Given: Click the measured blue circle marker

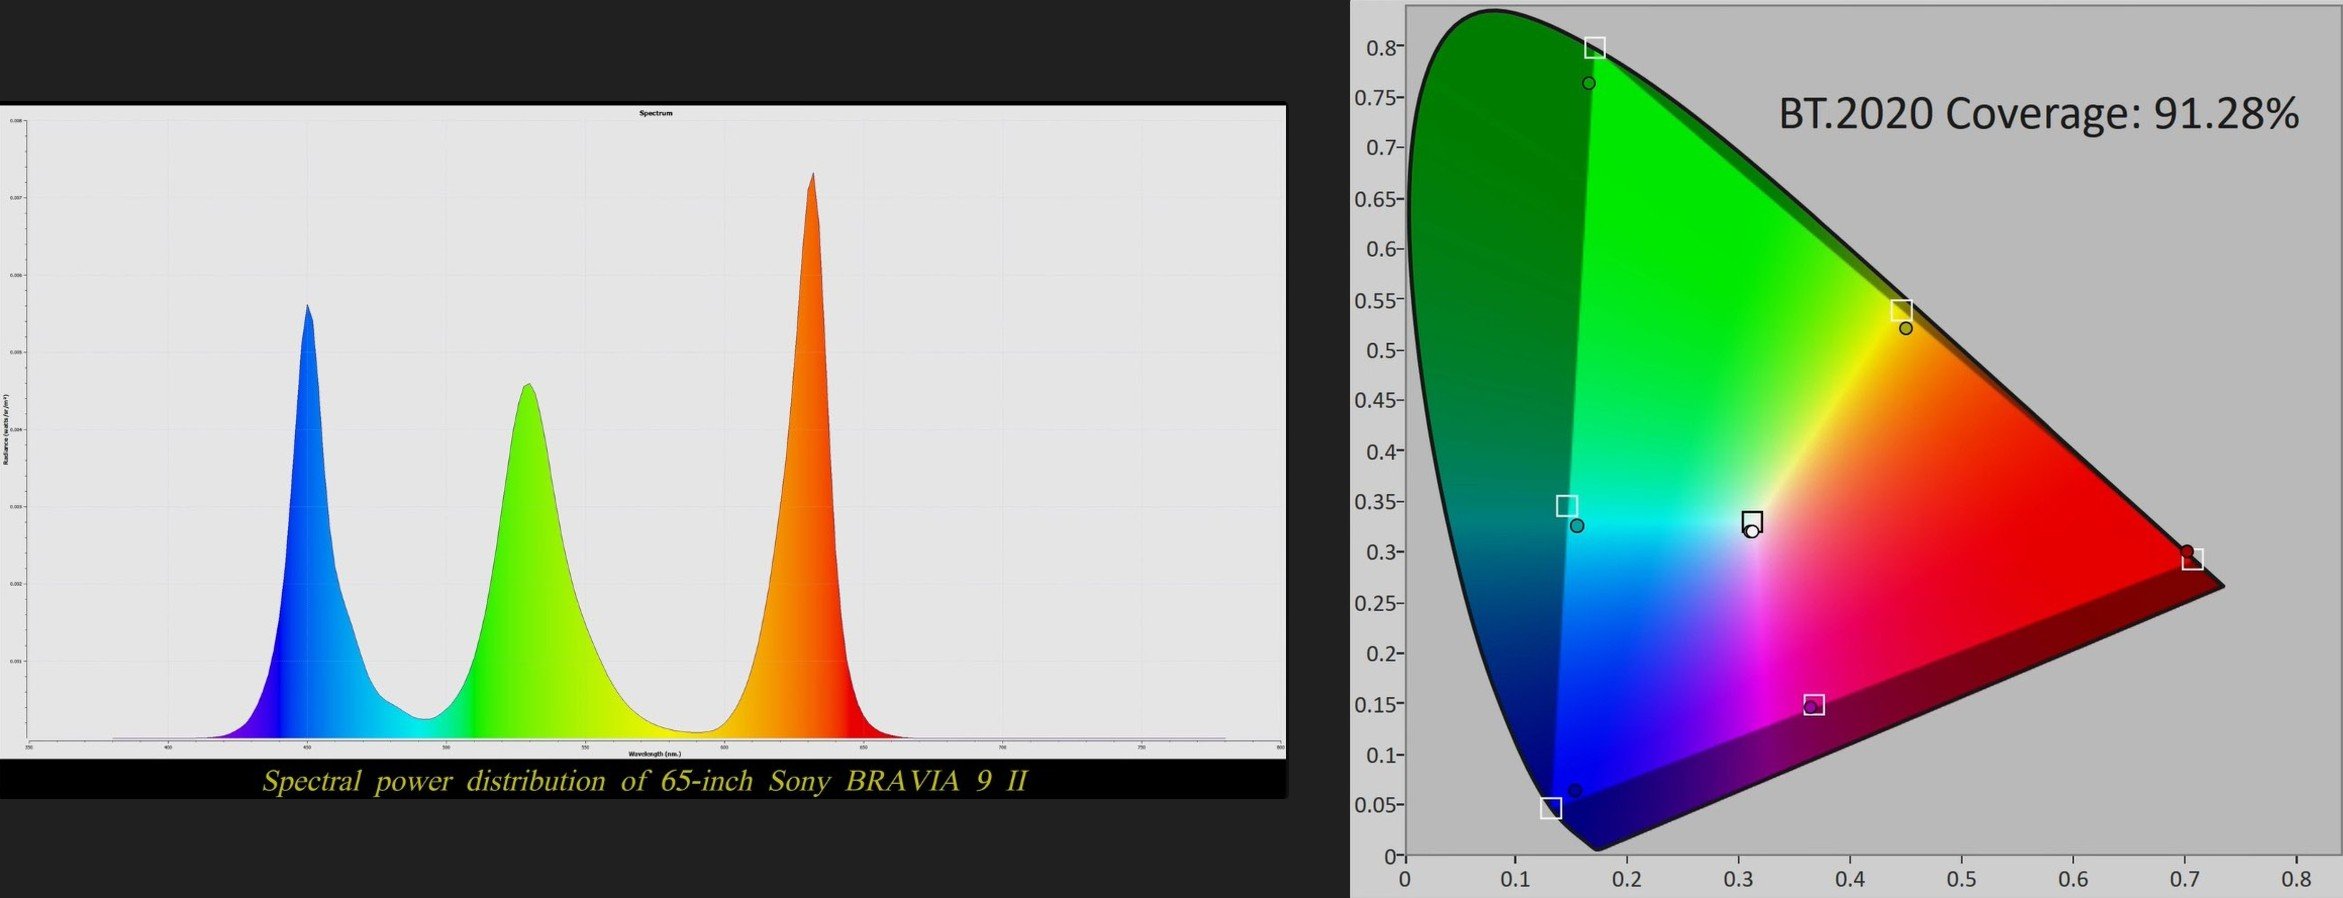Looking at the screenshot, I should coord(1575,791).
